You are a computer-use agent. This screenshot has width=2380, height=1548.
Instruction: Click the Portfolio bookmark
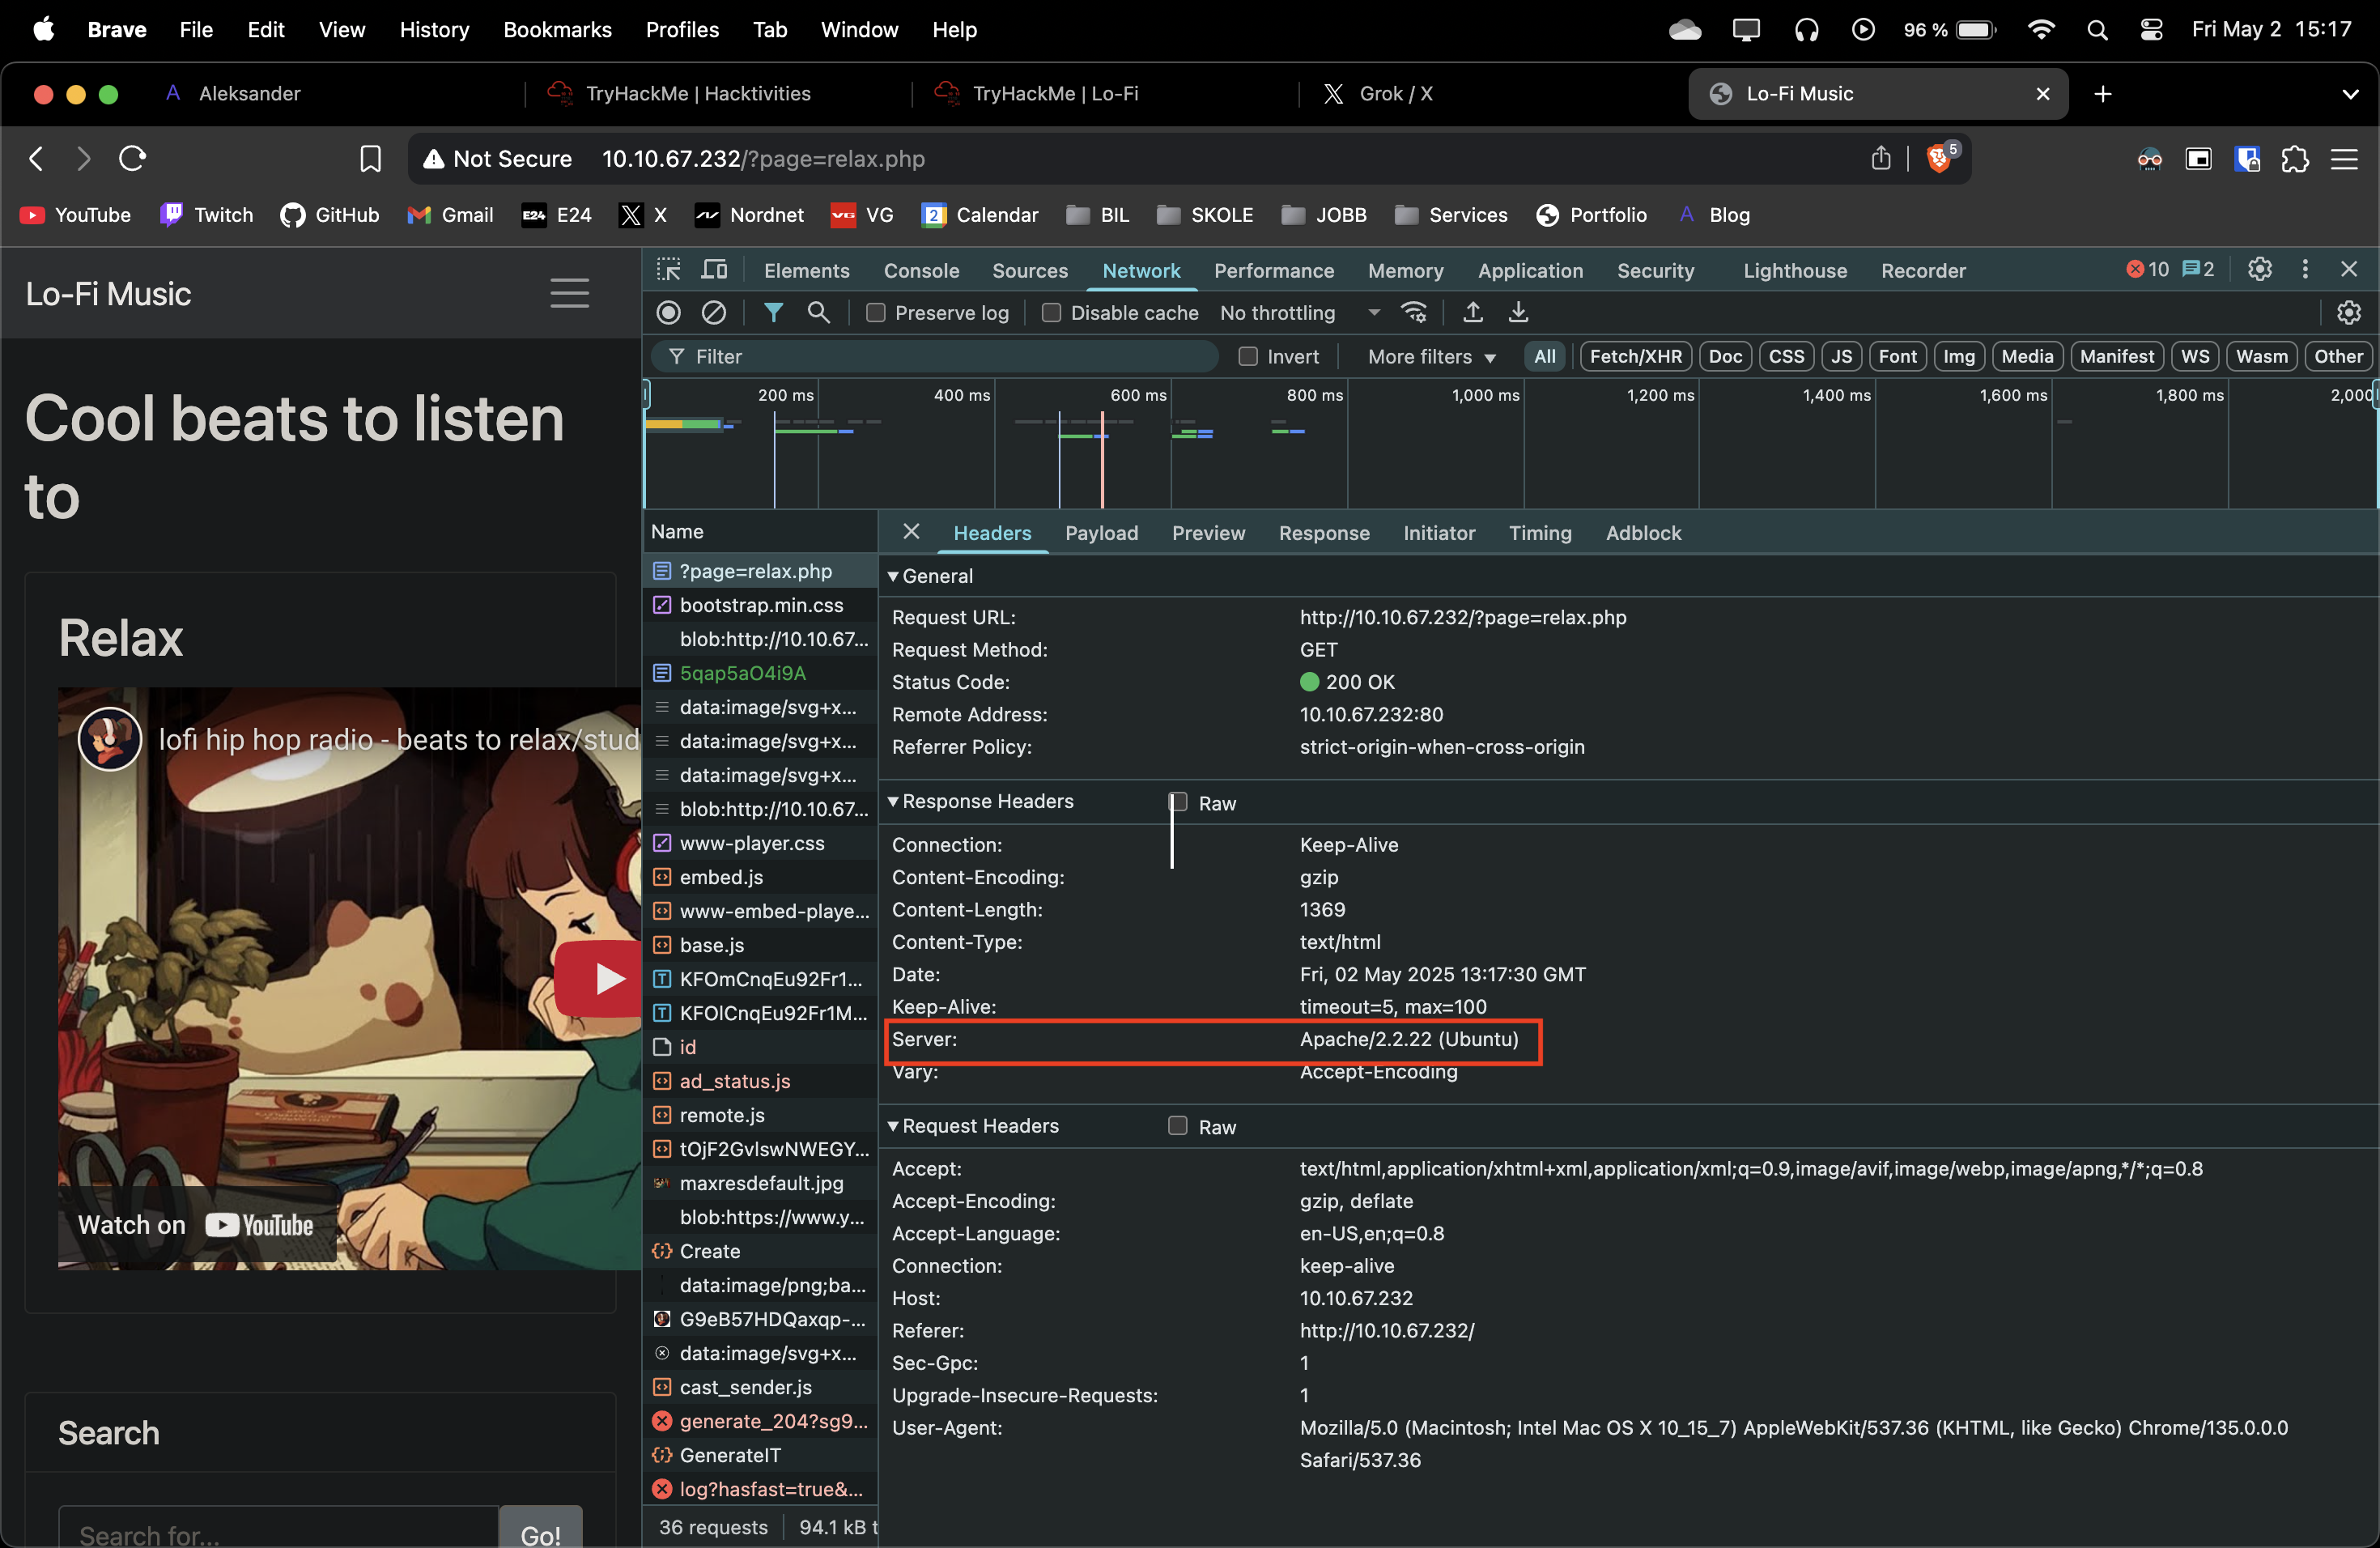(1591, 215)
